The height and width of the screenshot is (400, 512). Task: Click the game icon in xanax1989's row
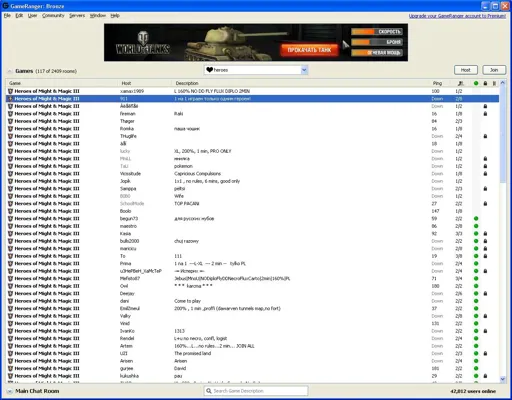tap(10, 91)
